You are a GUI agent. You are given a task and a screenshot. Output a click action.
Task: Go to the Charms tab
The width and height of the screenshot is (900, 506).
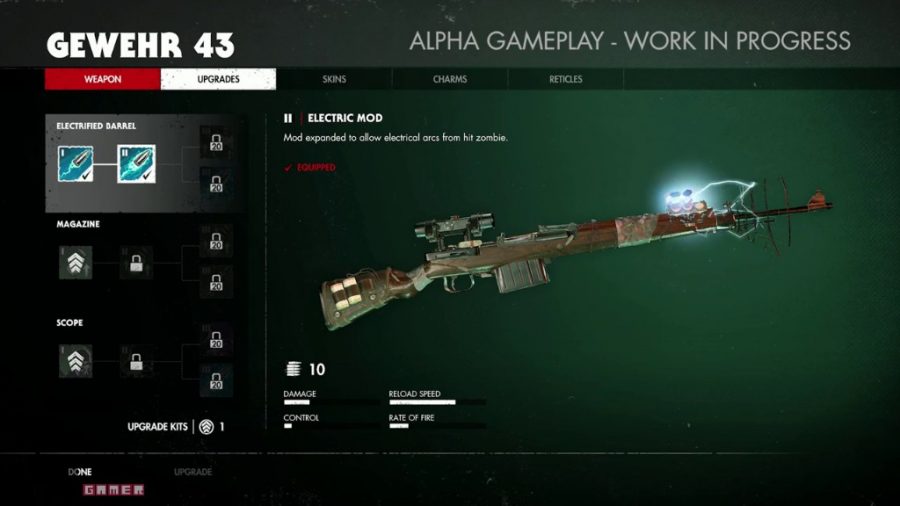pyautogui.click(x=449, y=79)
